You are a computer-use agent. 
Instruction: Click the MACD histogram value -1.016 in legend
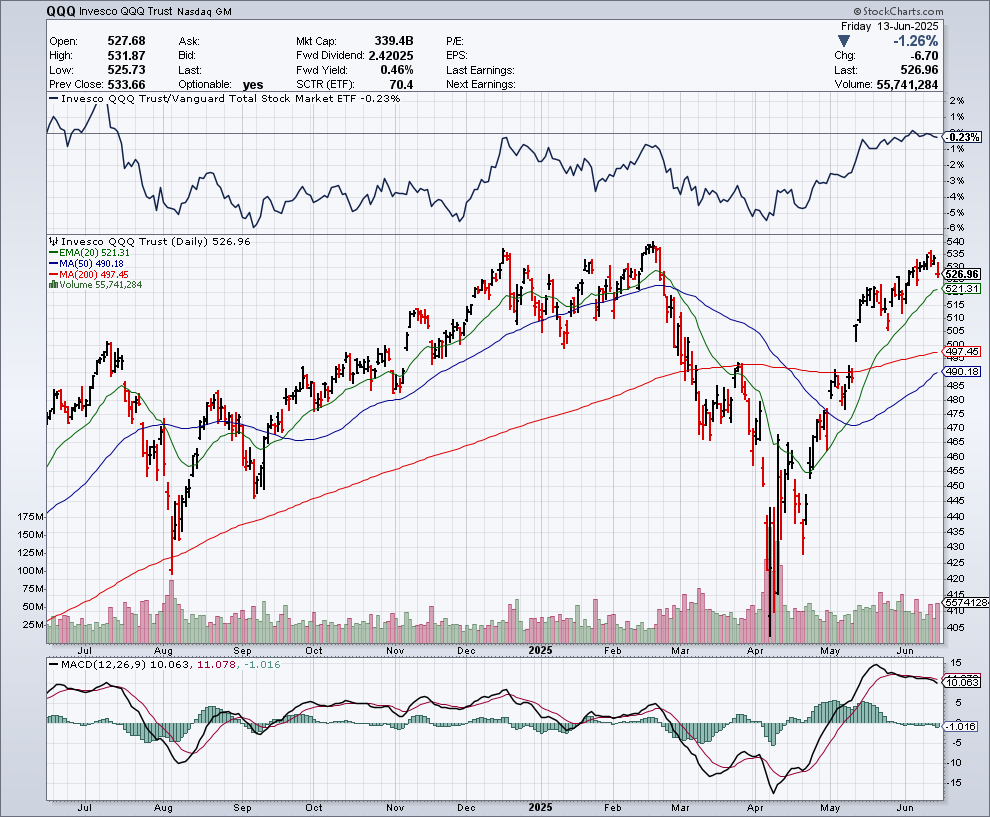pos(261,665)
